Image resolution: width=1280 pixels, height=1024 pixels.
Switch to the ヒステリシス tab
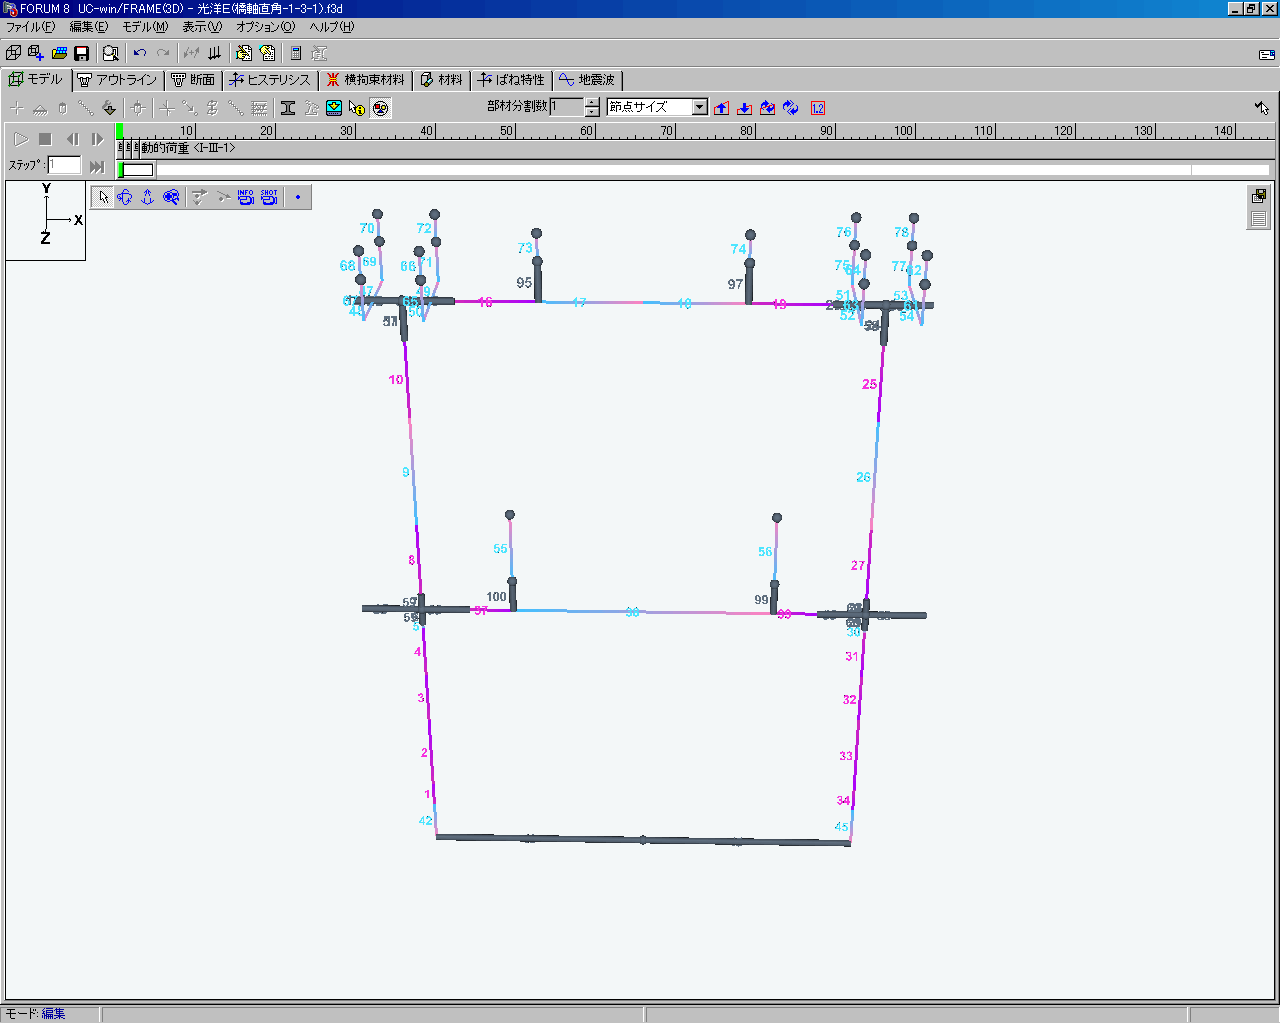(x=270, y=80)
